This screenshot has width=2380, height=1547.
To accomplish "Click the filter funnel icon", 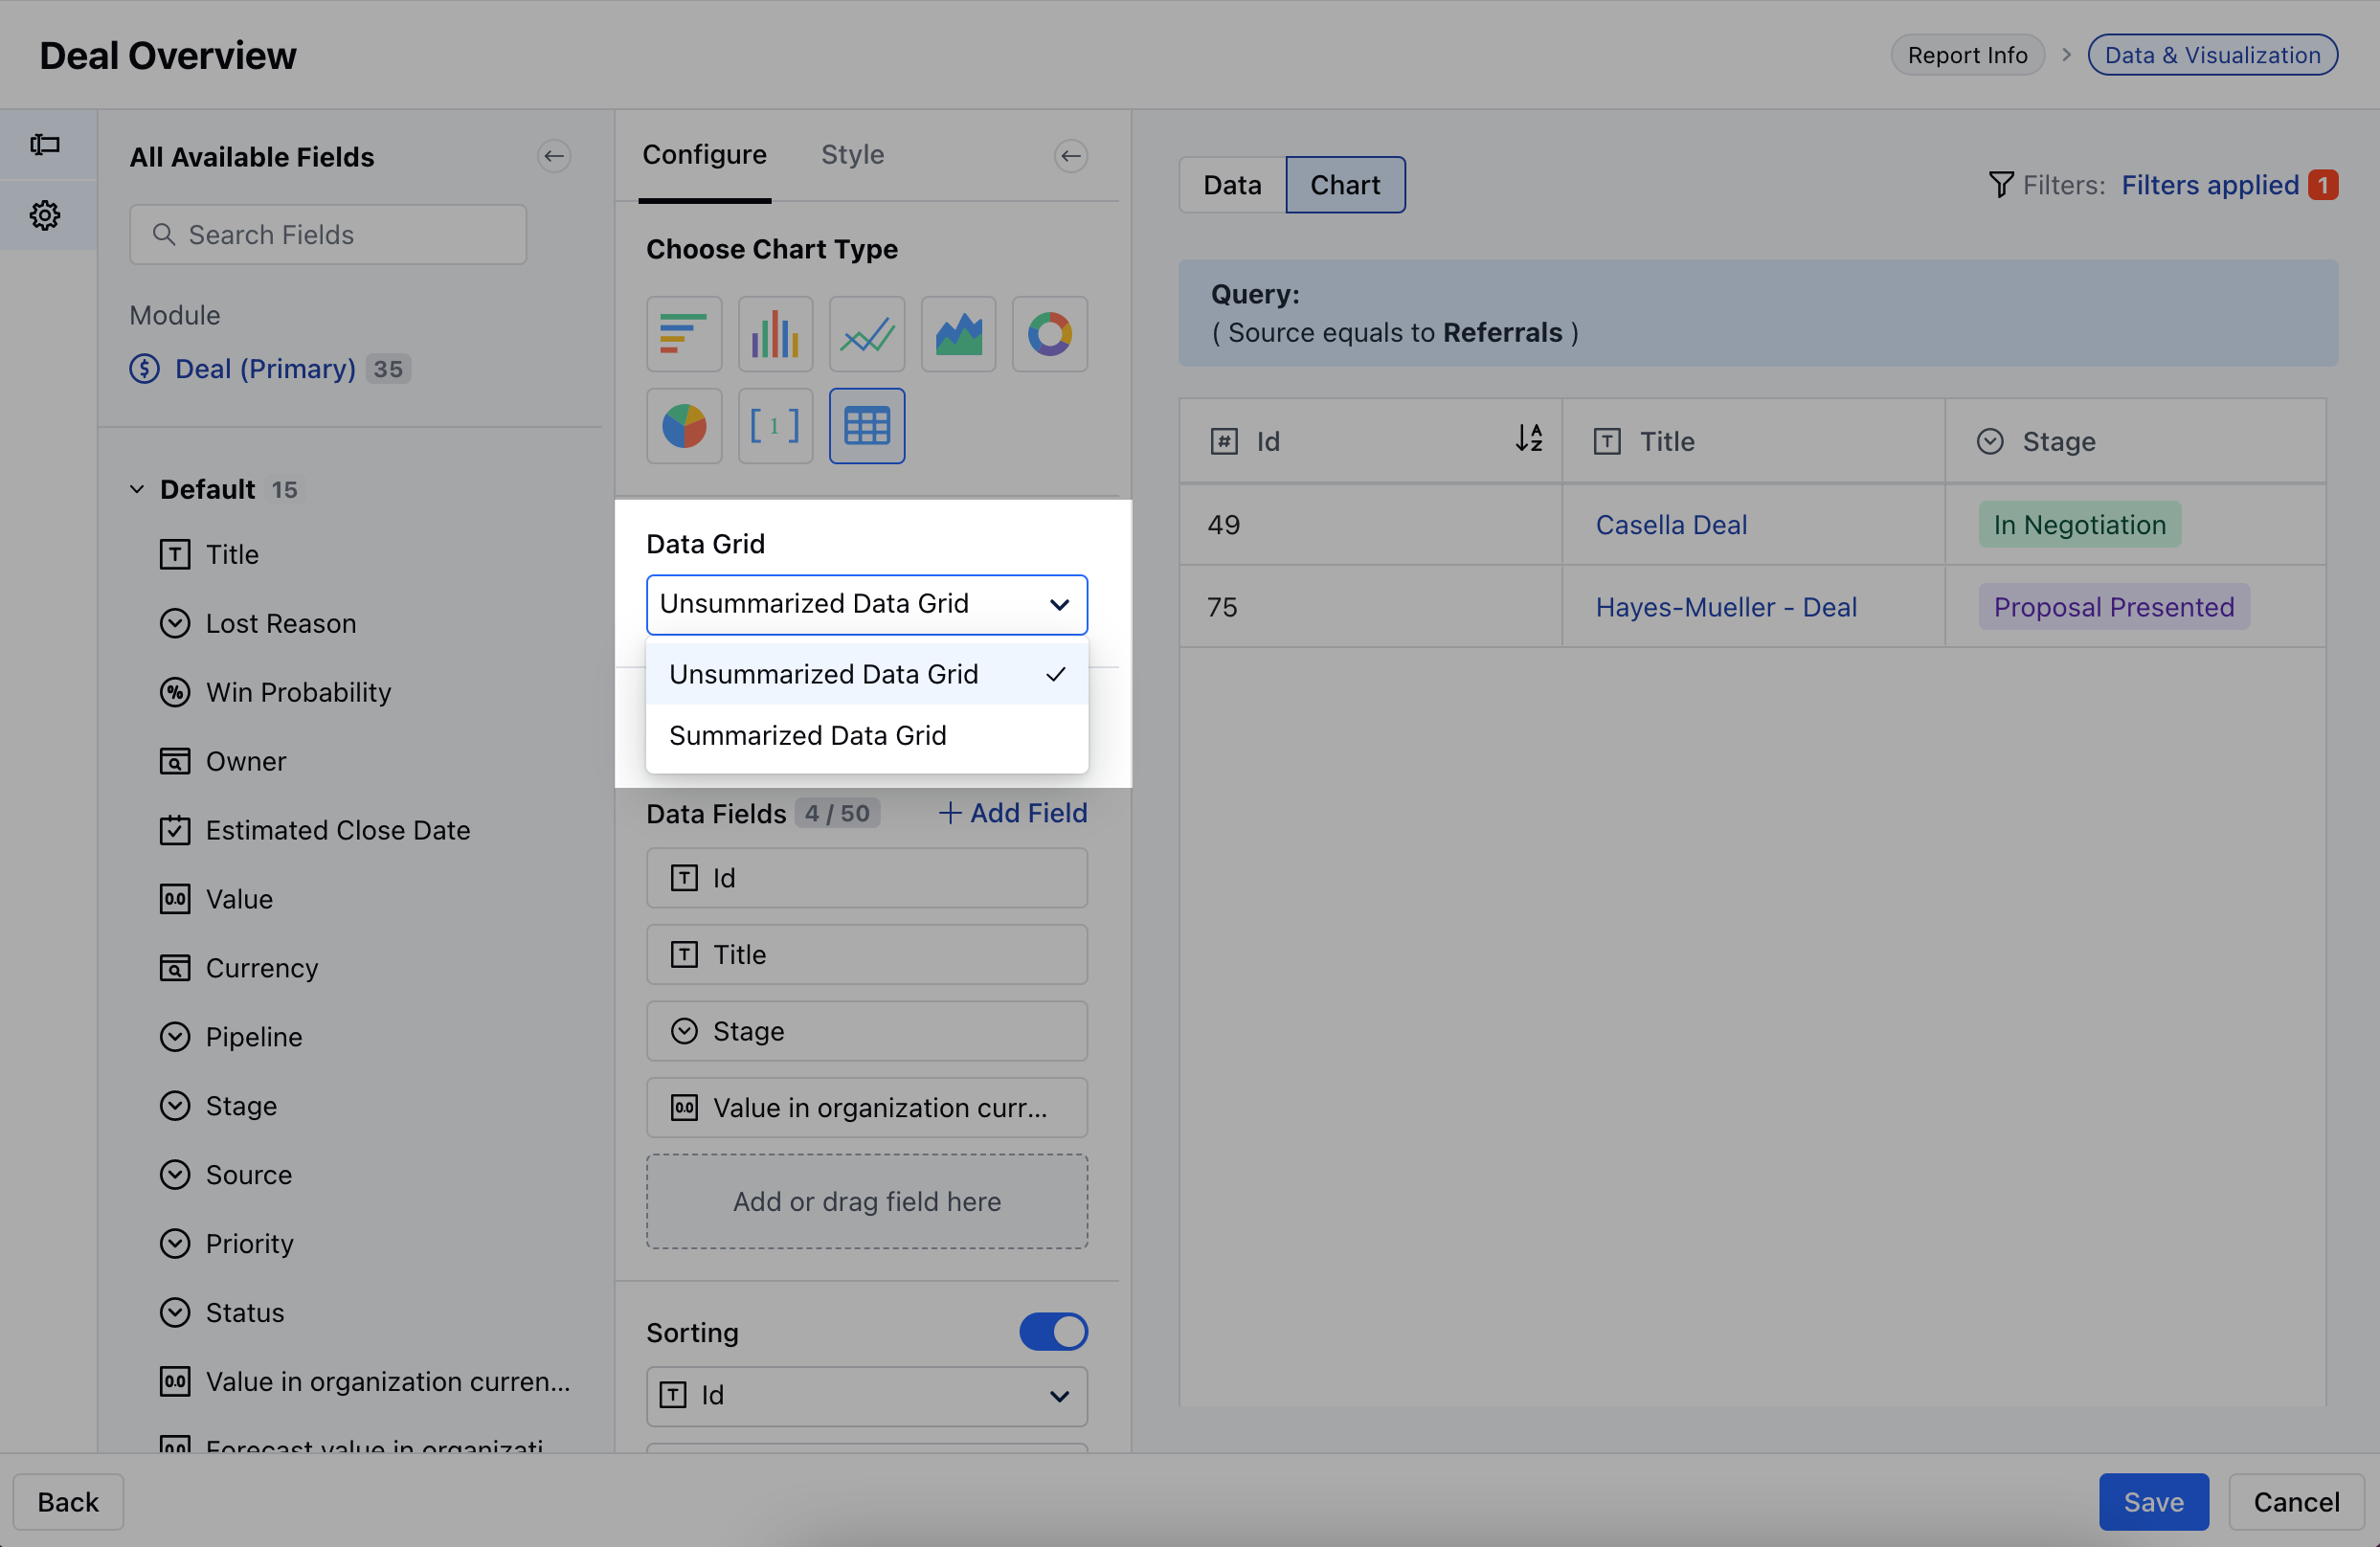I will point(2001,185).
